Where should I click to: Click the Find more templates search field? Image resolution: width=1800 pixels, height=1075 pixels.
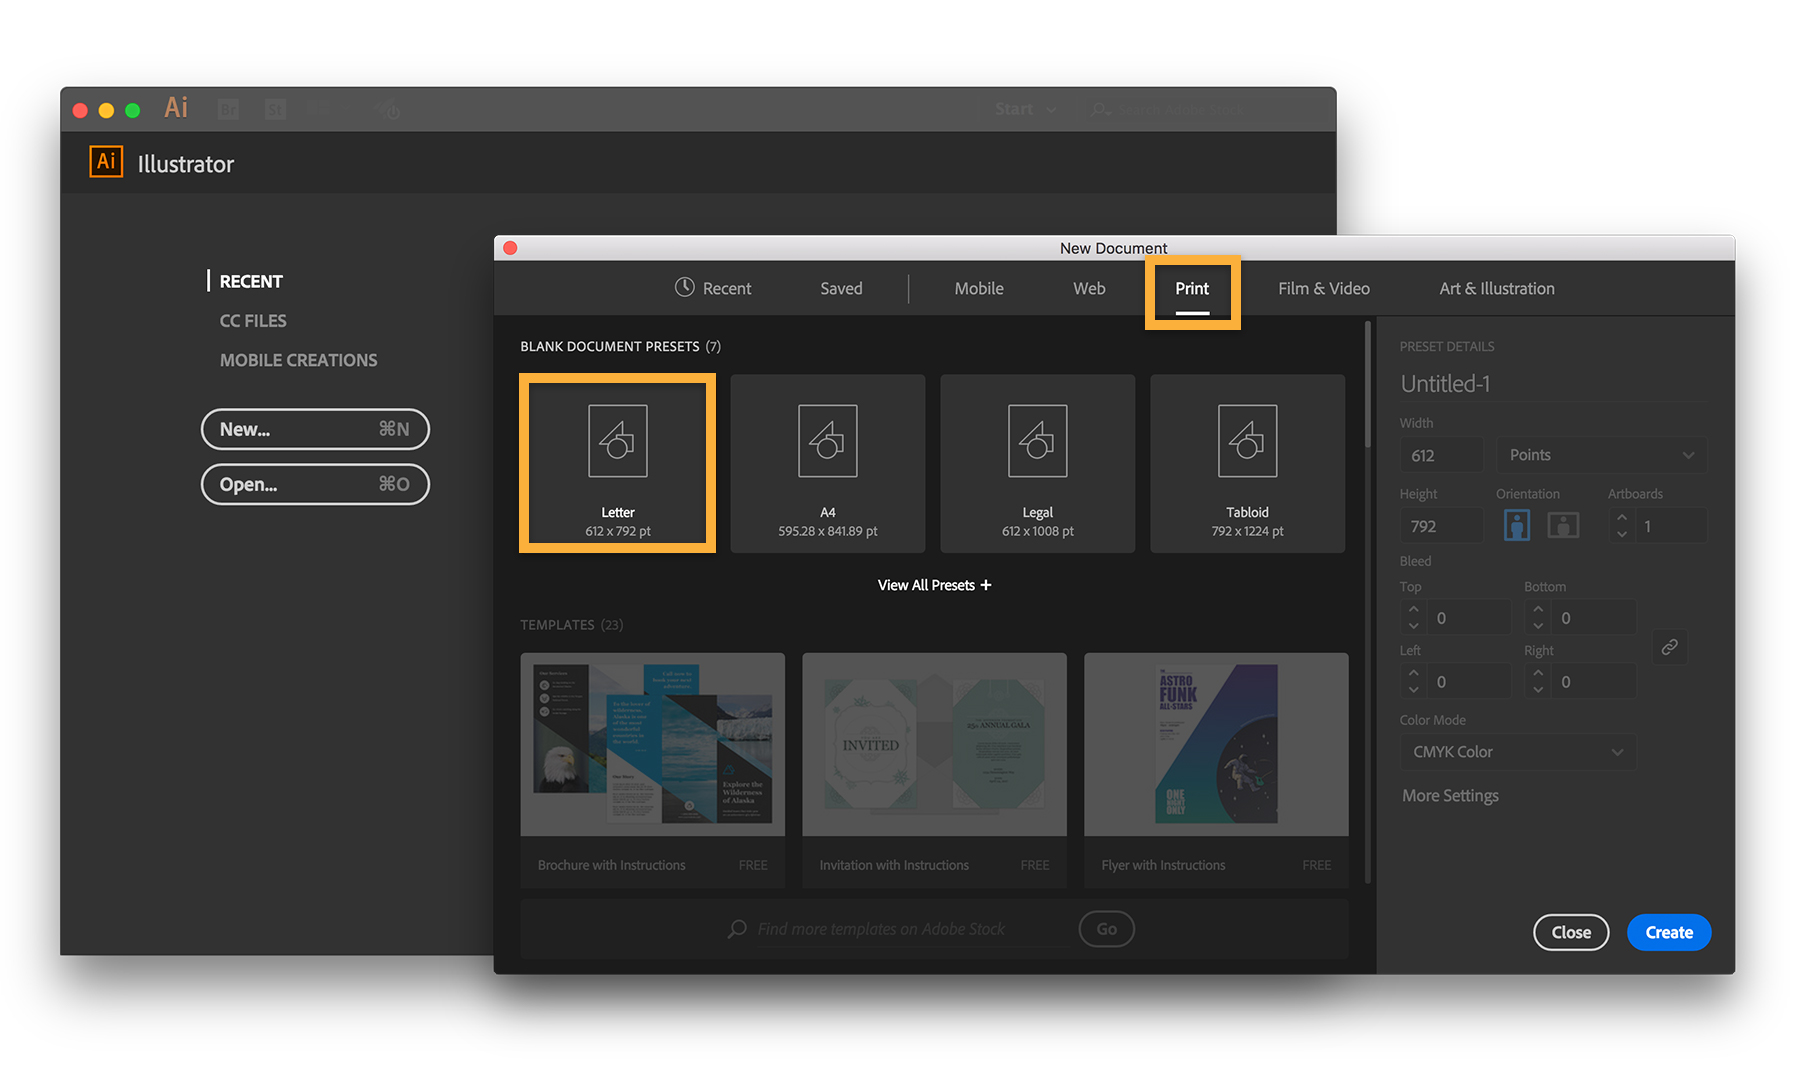[x=910, y=929]
